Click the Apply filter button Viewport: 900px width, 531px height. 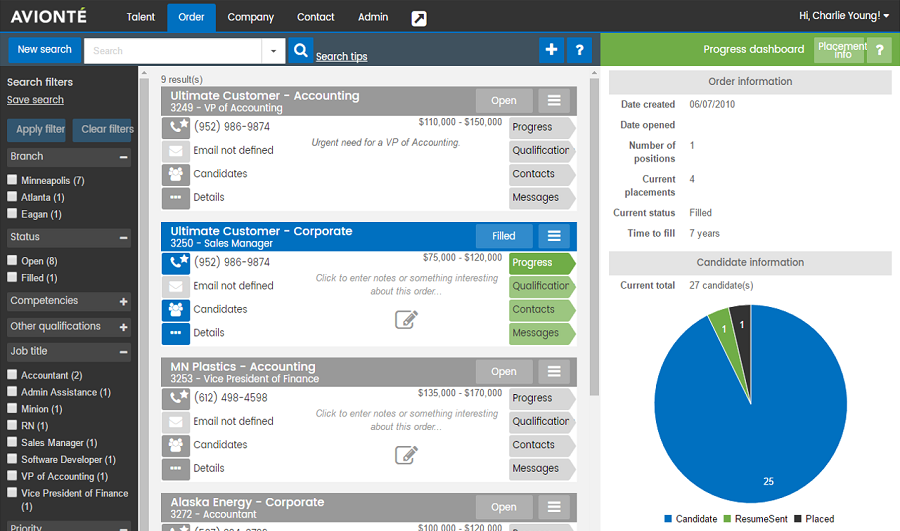coord(37,130)
